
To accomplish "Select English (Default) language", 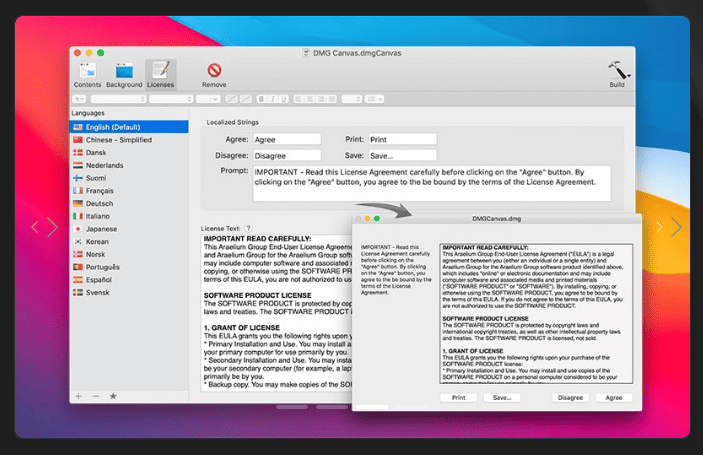I will click(x=129, y=127).
